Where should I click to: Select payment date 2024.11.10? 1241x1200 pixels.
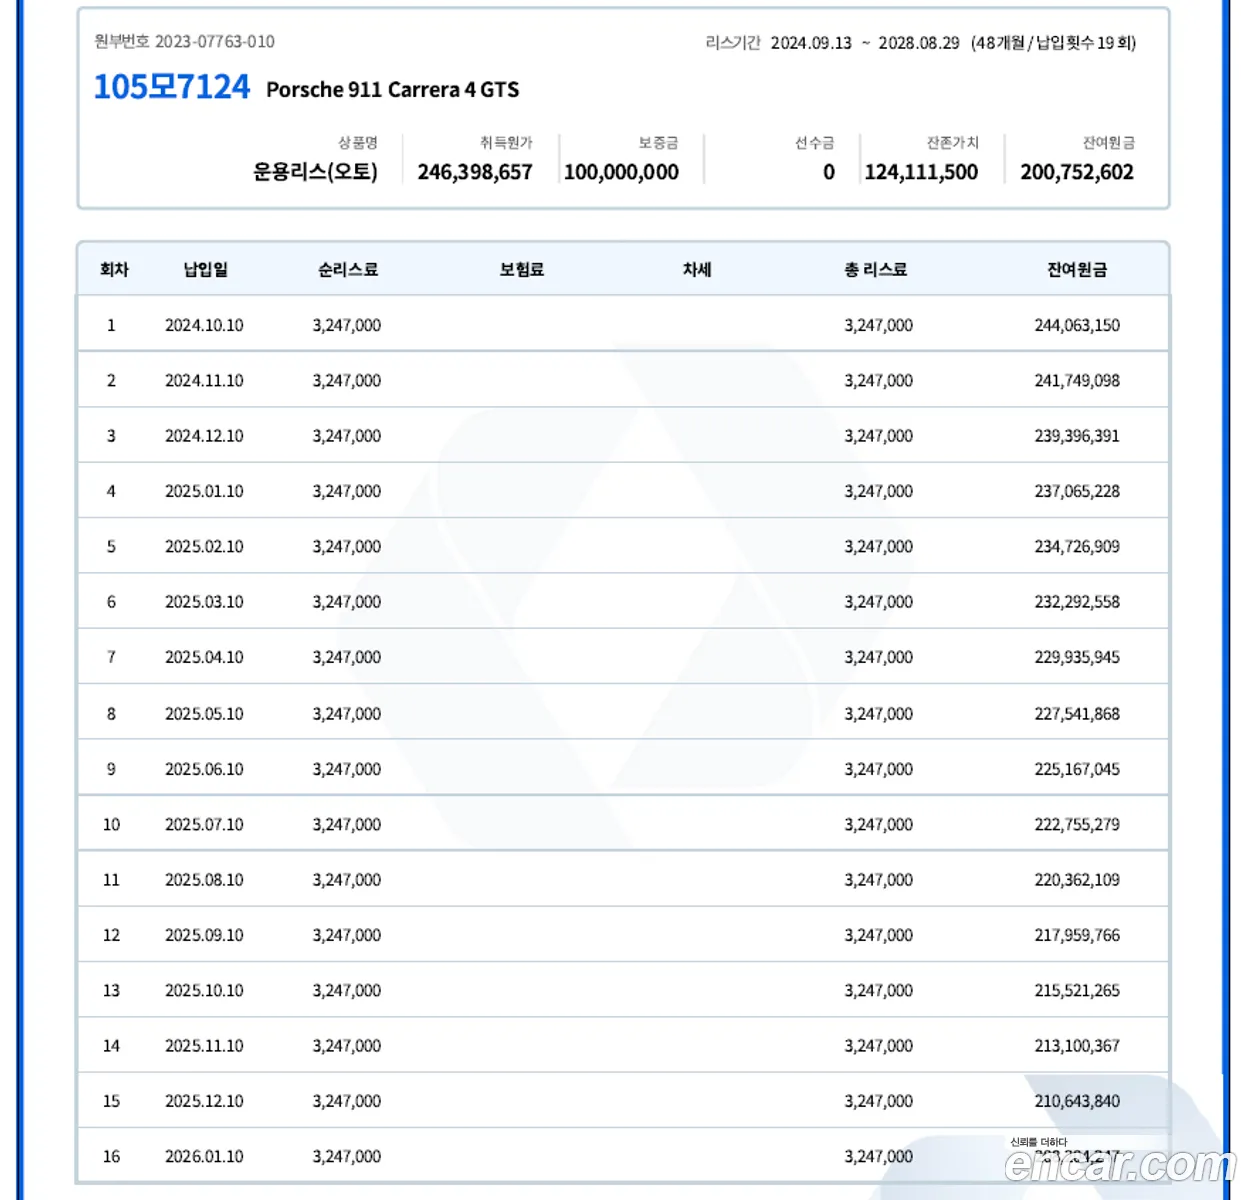204,381
